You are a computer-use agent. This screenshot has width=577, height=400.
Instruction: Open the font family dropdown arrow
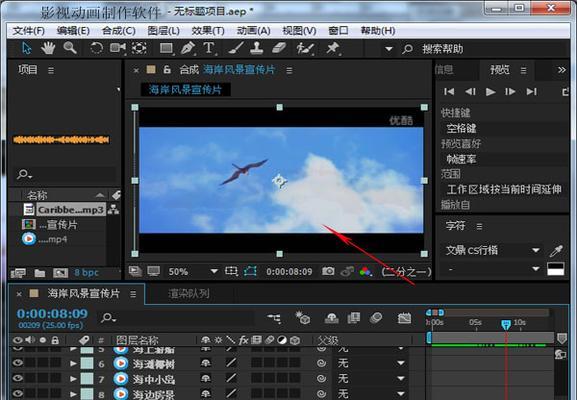coord(536,251)
